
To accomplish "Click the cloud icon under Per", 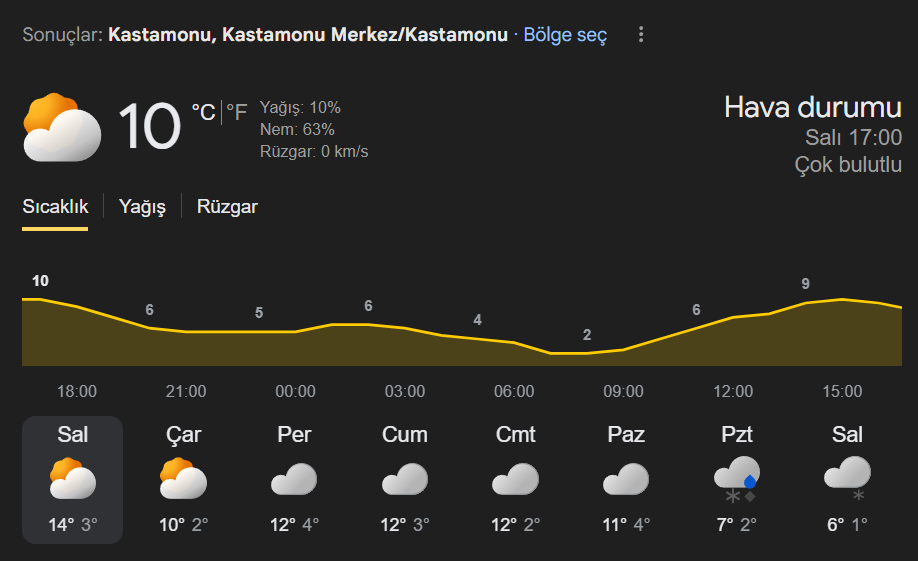I will [x=294, y=479].
